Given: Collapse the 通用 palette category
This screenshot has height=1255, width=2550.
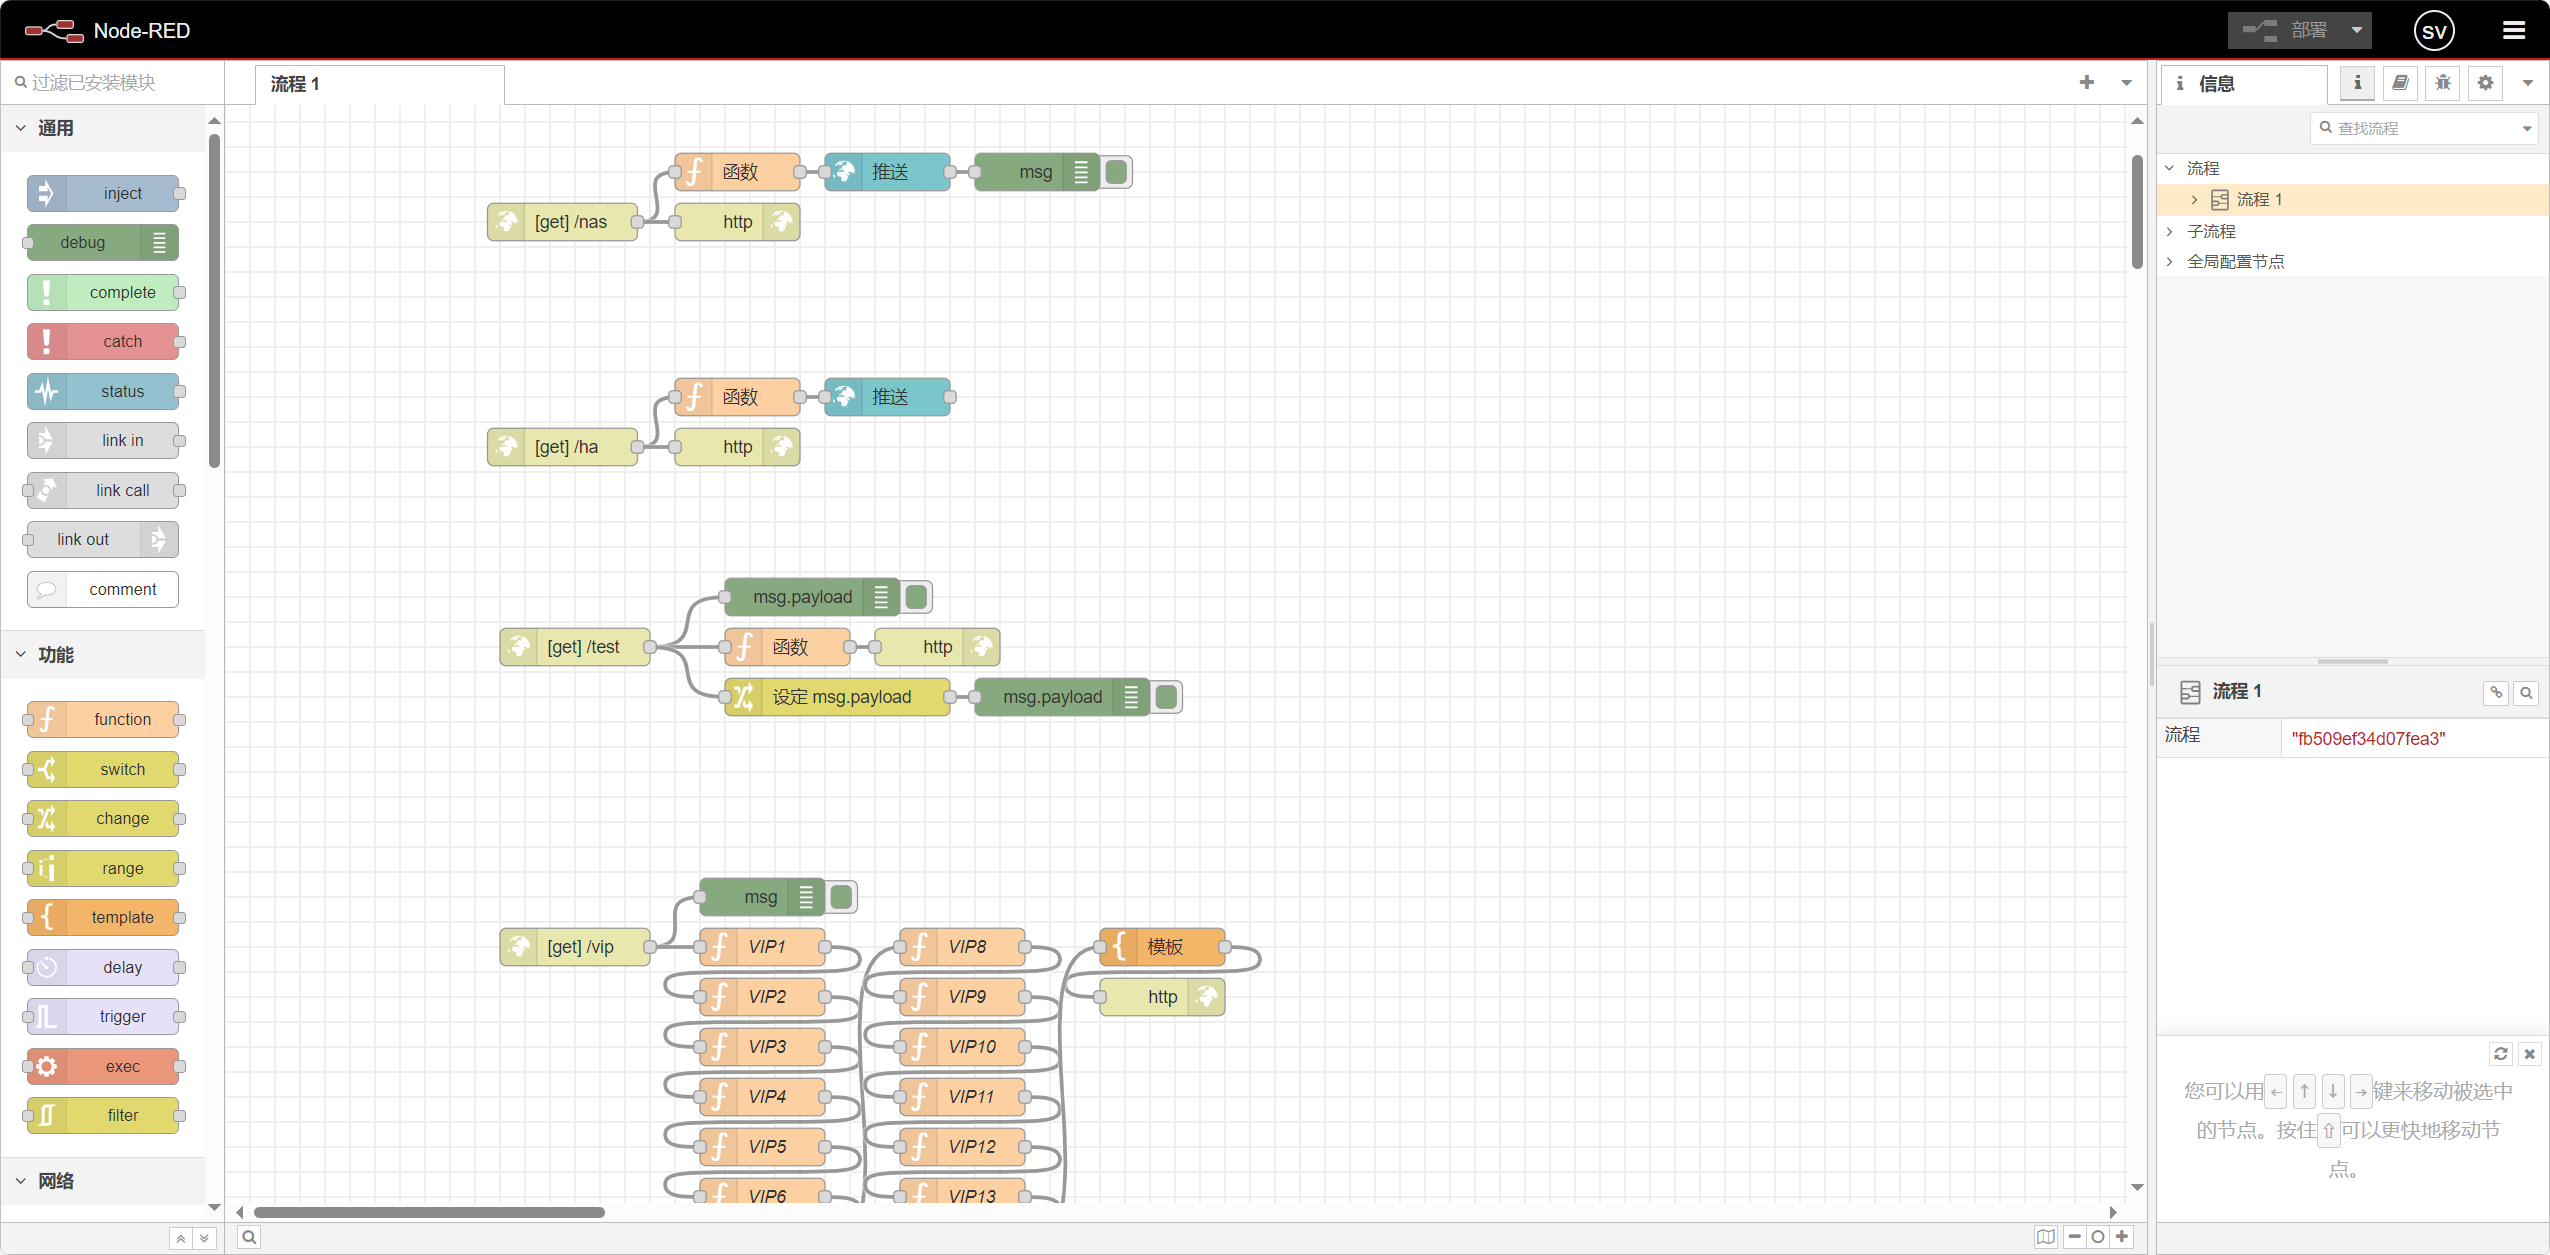Looking at the screenshot, I should pos(21,127).
